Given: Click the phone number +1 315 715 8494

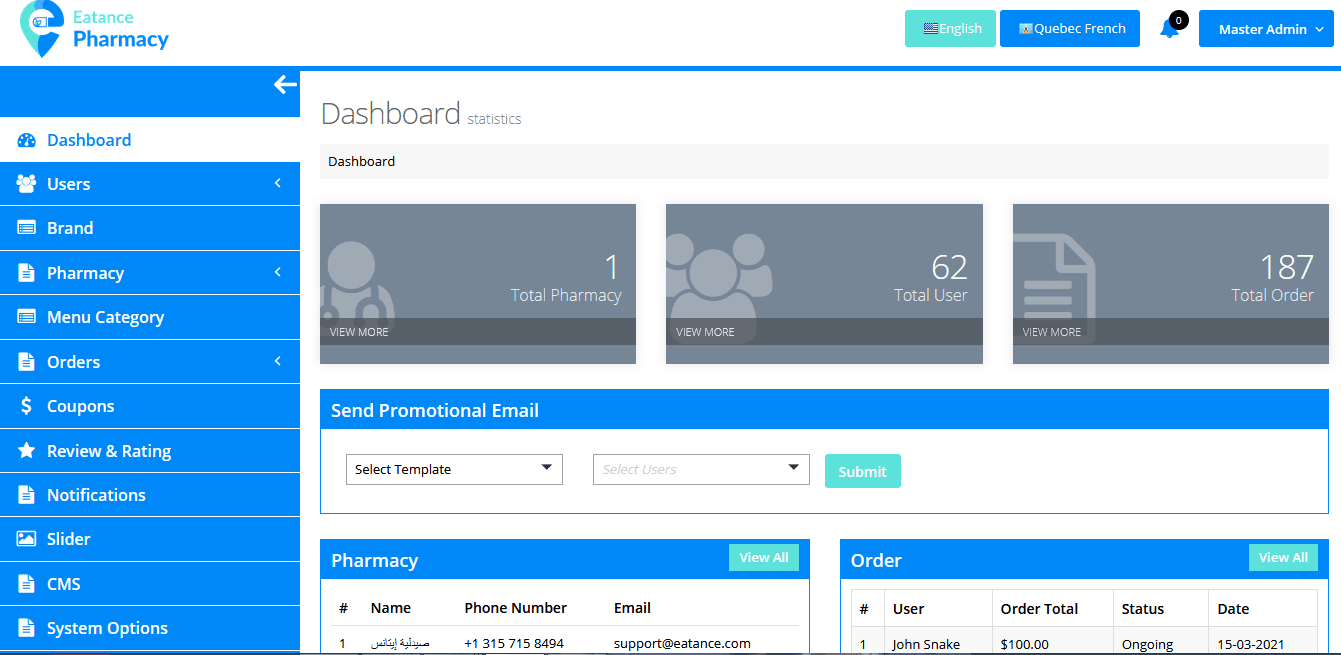Looking at the screenshot, I should (514, 643).
